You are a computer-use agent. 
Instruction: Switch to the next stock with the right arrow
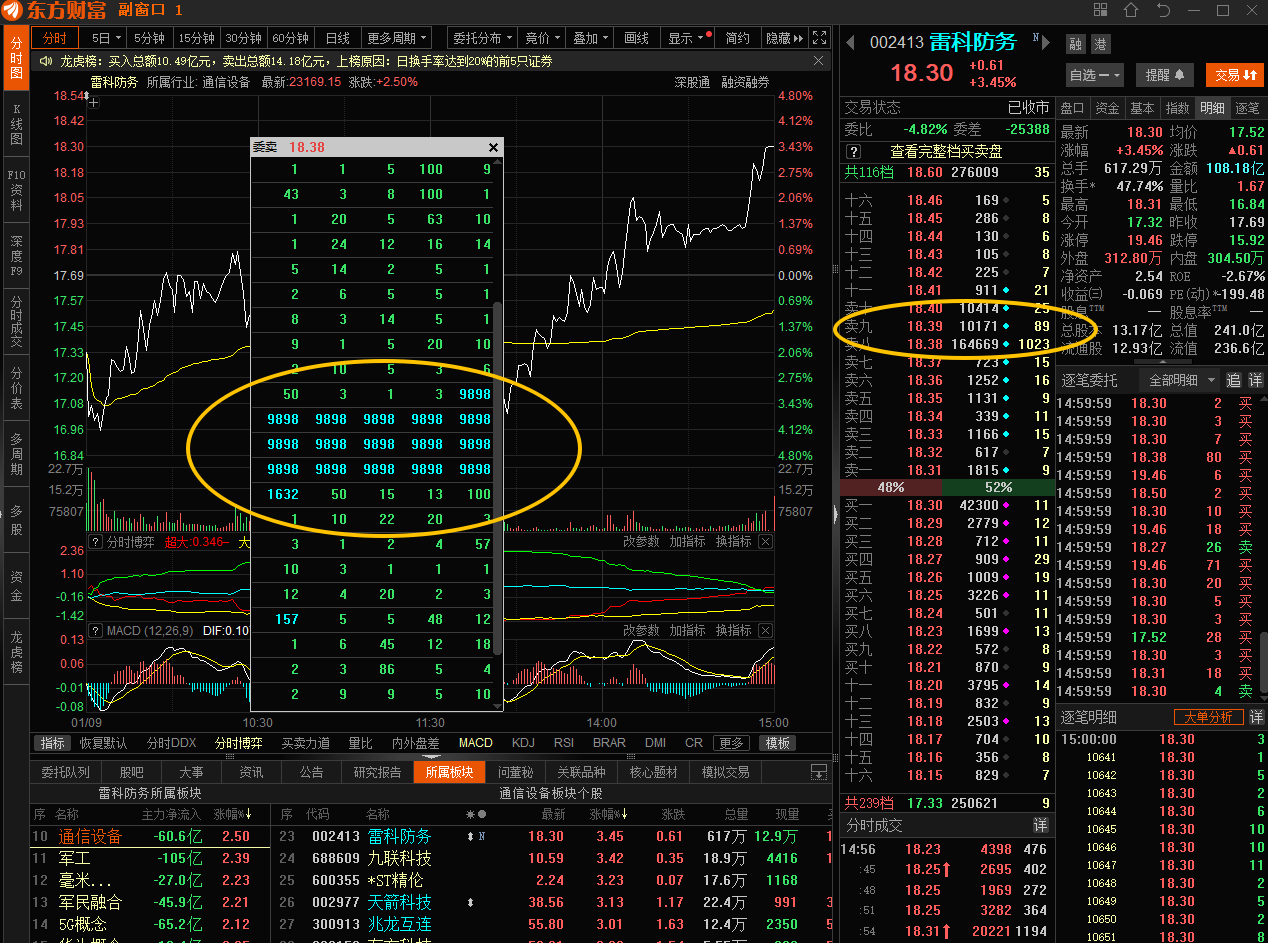tap(1045, 42)
